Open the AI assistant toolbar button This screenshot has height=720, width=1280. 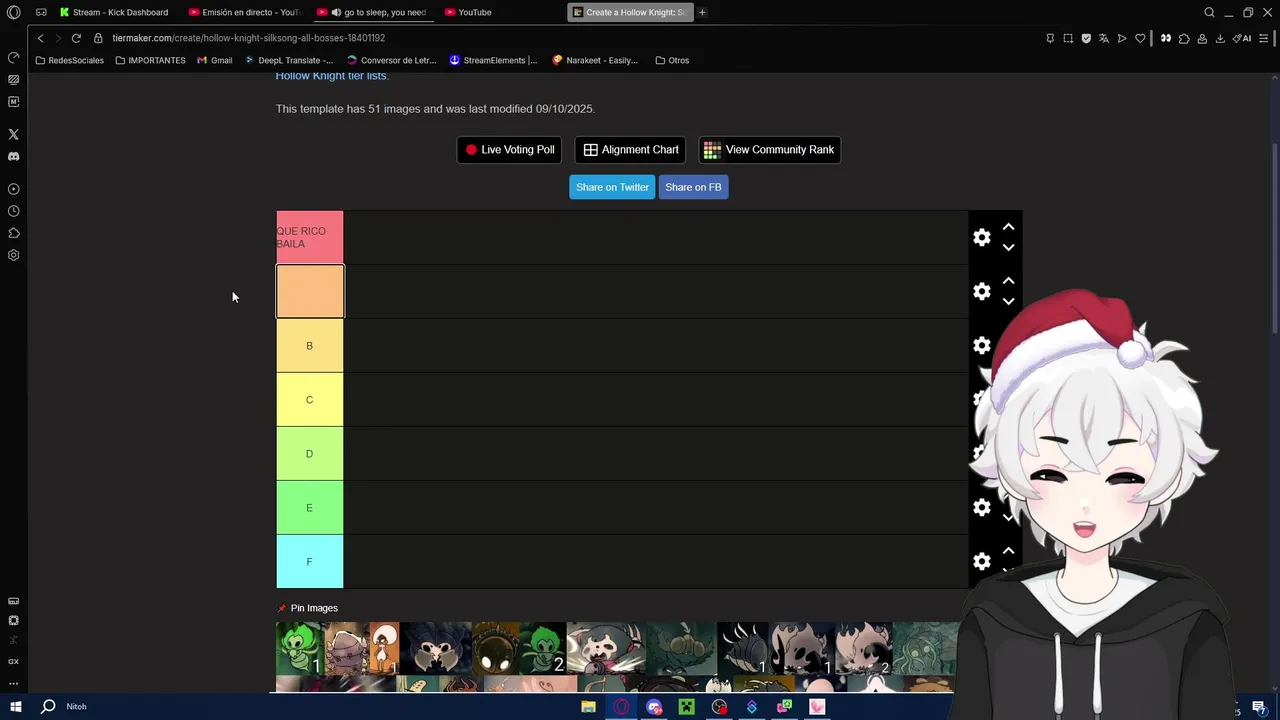1242,38
